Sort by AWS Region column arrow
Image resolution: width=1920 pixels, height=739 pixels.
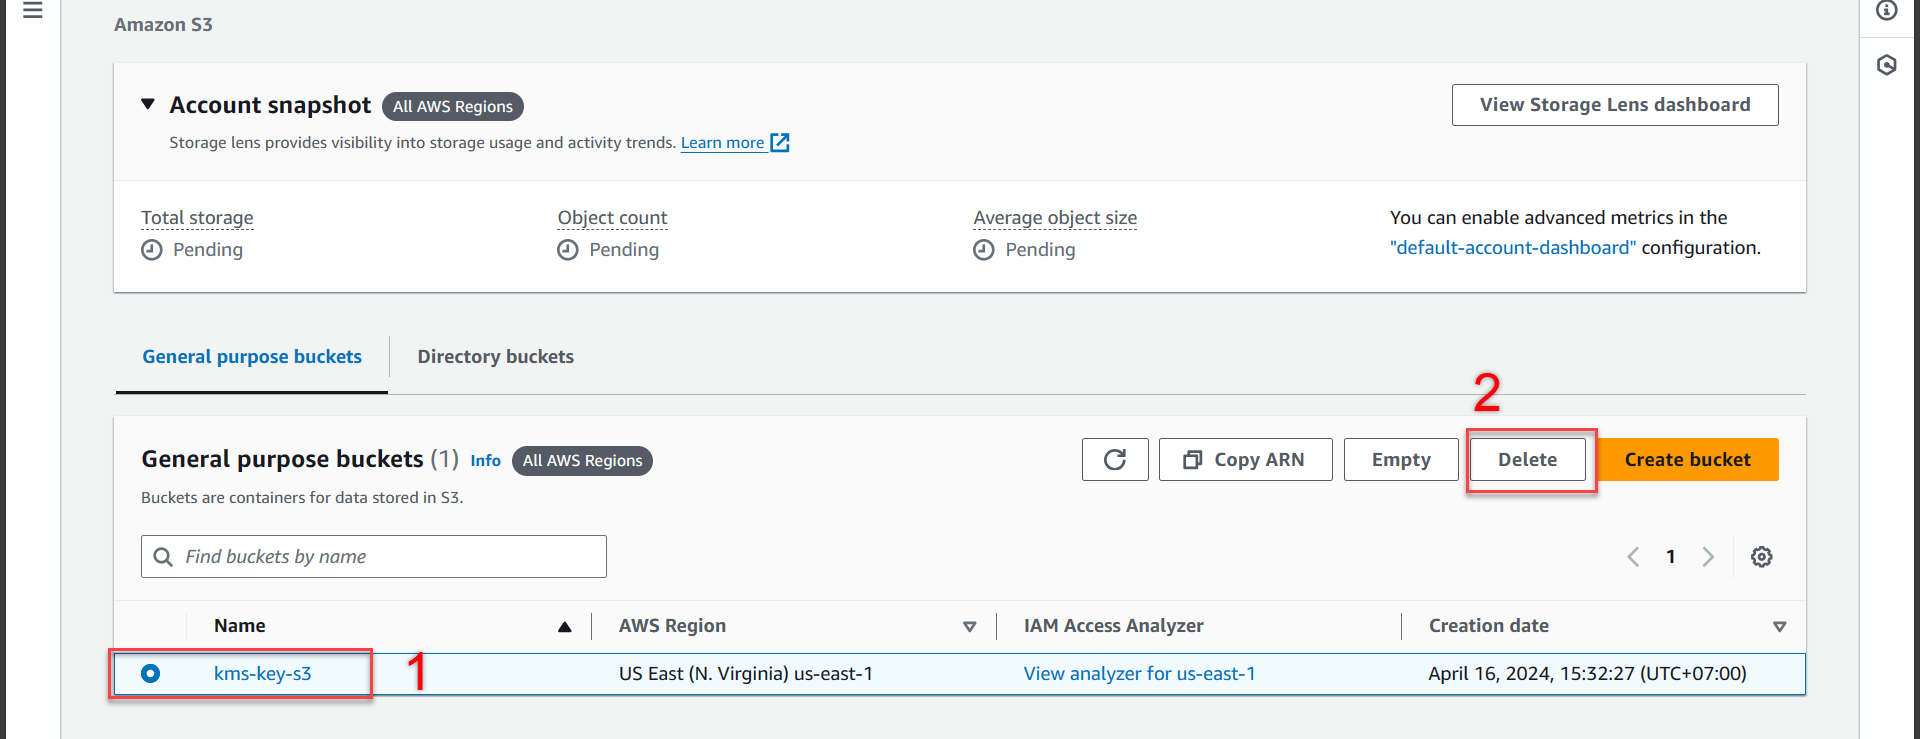pos(969,627)
